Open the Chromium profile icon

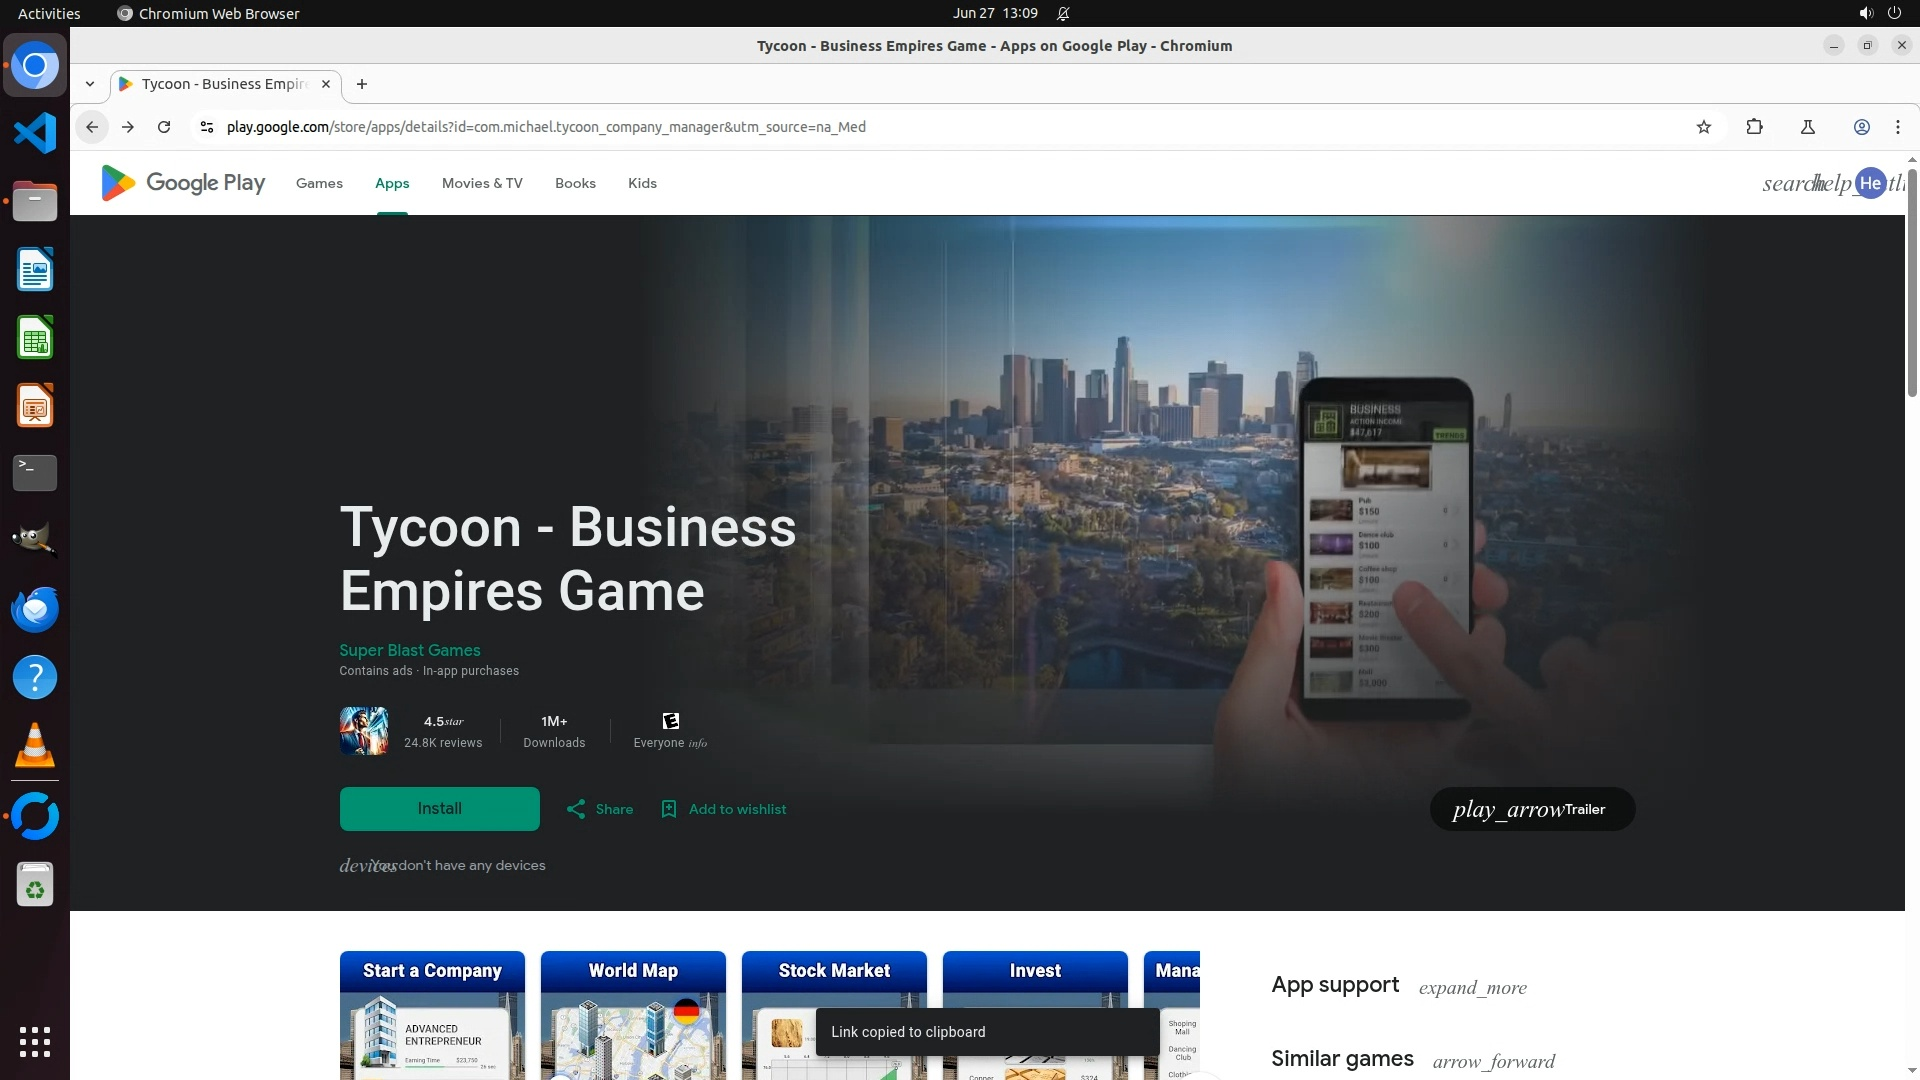(x=1862, y=127)
